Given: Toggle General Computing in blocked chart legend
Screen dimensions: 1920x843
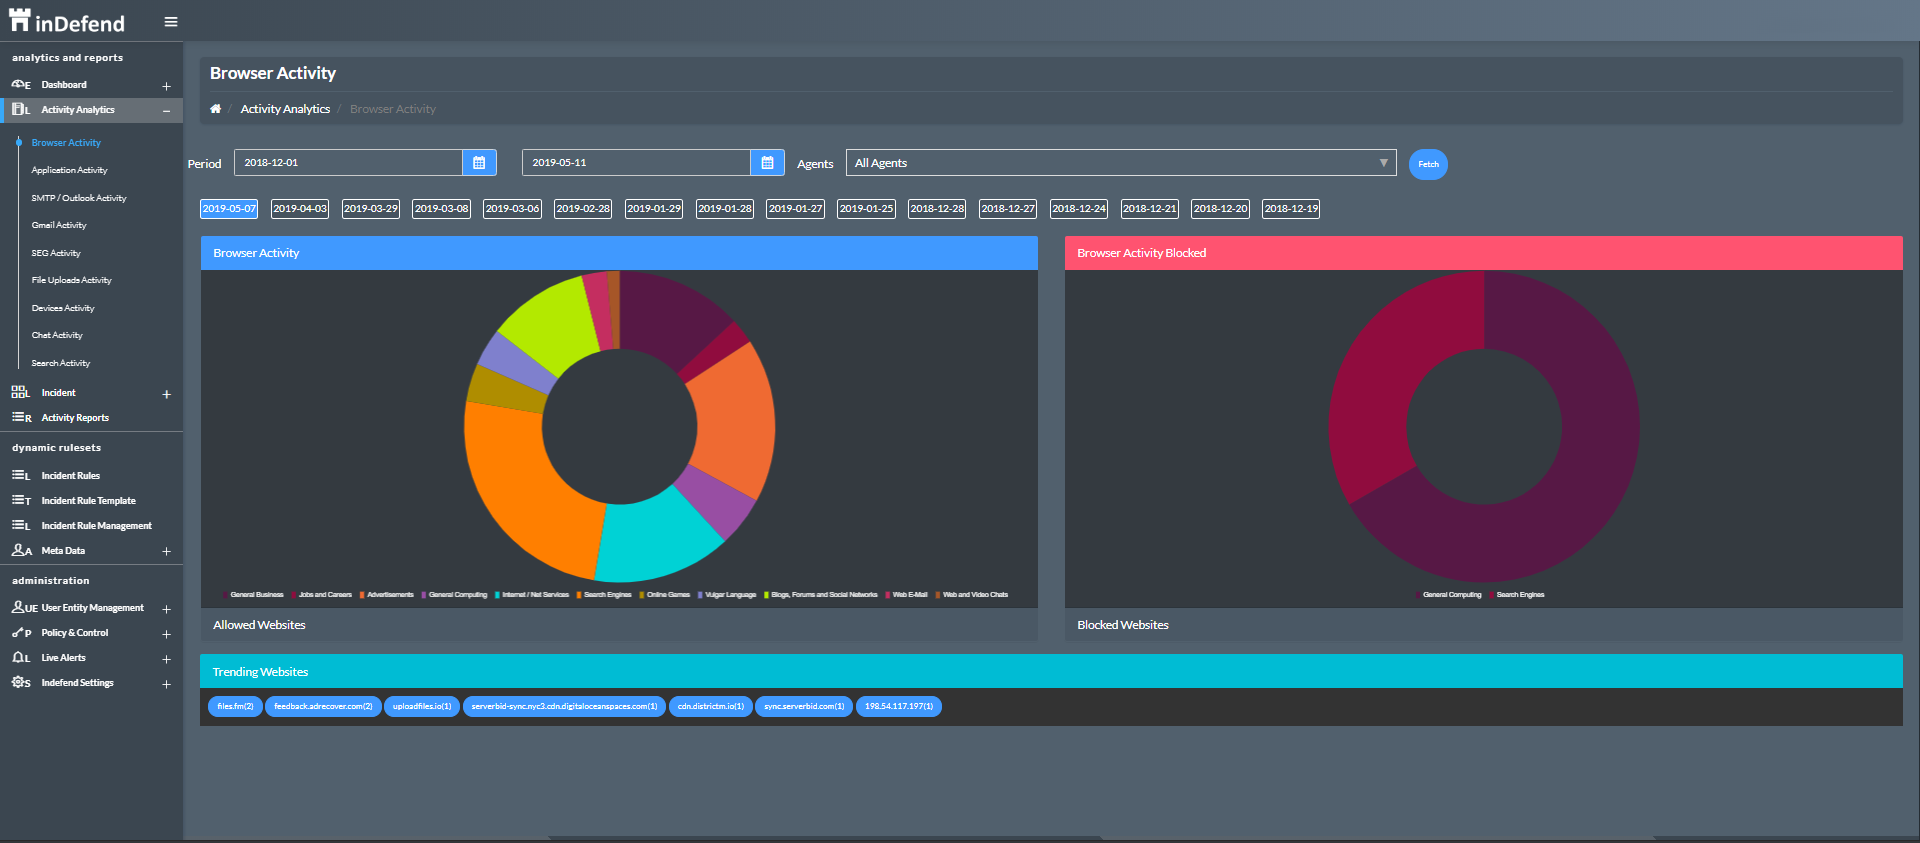Looking at the screenshot, I should pyautogui.click(x=1451, y=595).
